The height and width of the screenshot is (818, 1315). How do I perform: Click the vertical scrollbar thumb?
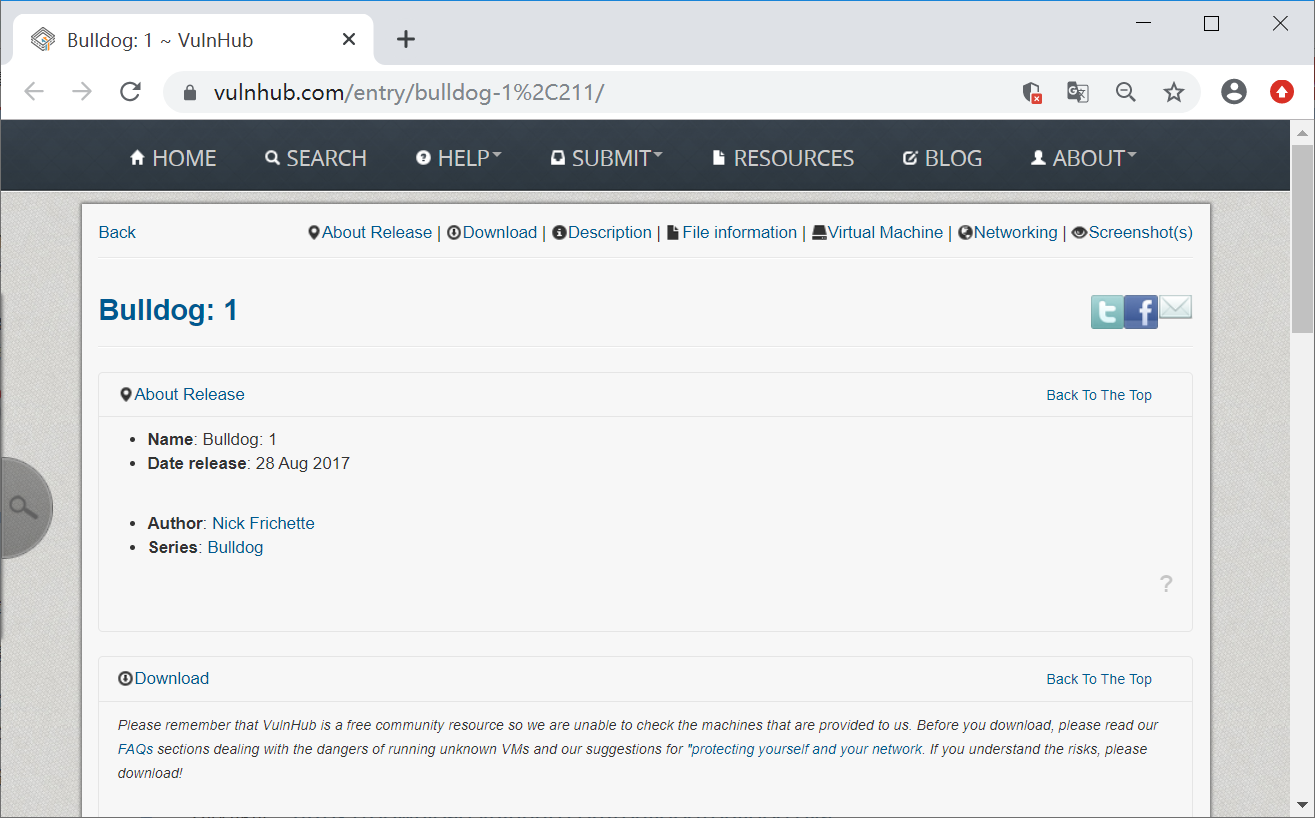[x=1303, y=238]
